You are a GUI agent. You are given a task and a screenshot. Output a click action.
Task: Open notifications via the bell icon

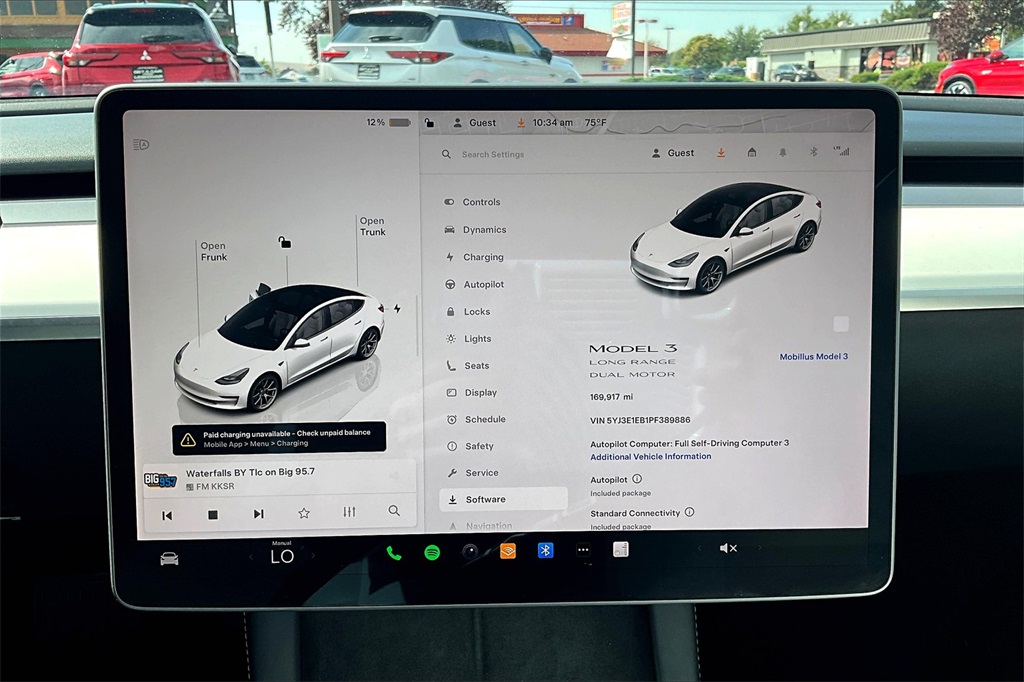[782, 152]
